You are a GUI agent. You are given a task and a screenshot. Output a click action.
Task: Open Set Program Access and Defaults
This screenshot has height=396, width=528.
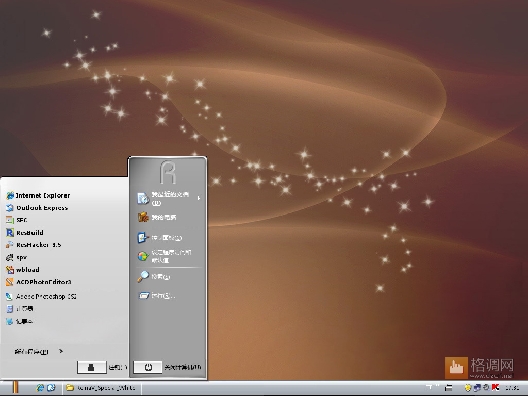coord(164,256)
